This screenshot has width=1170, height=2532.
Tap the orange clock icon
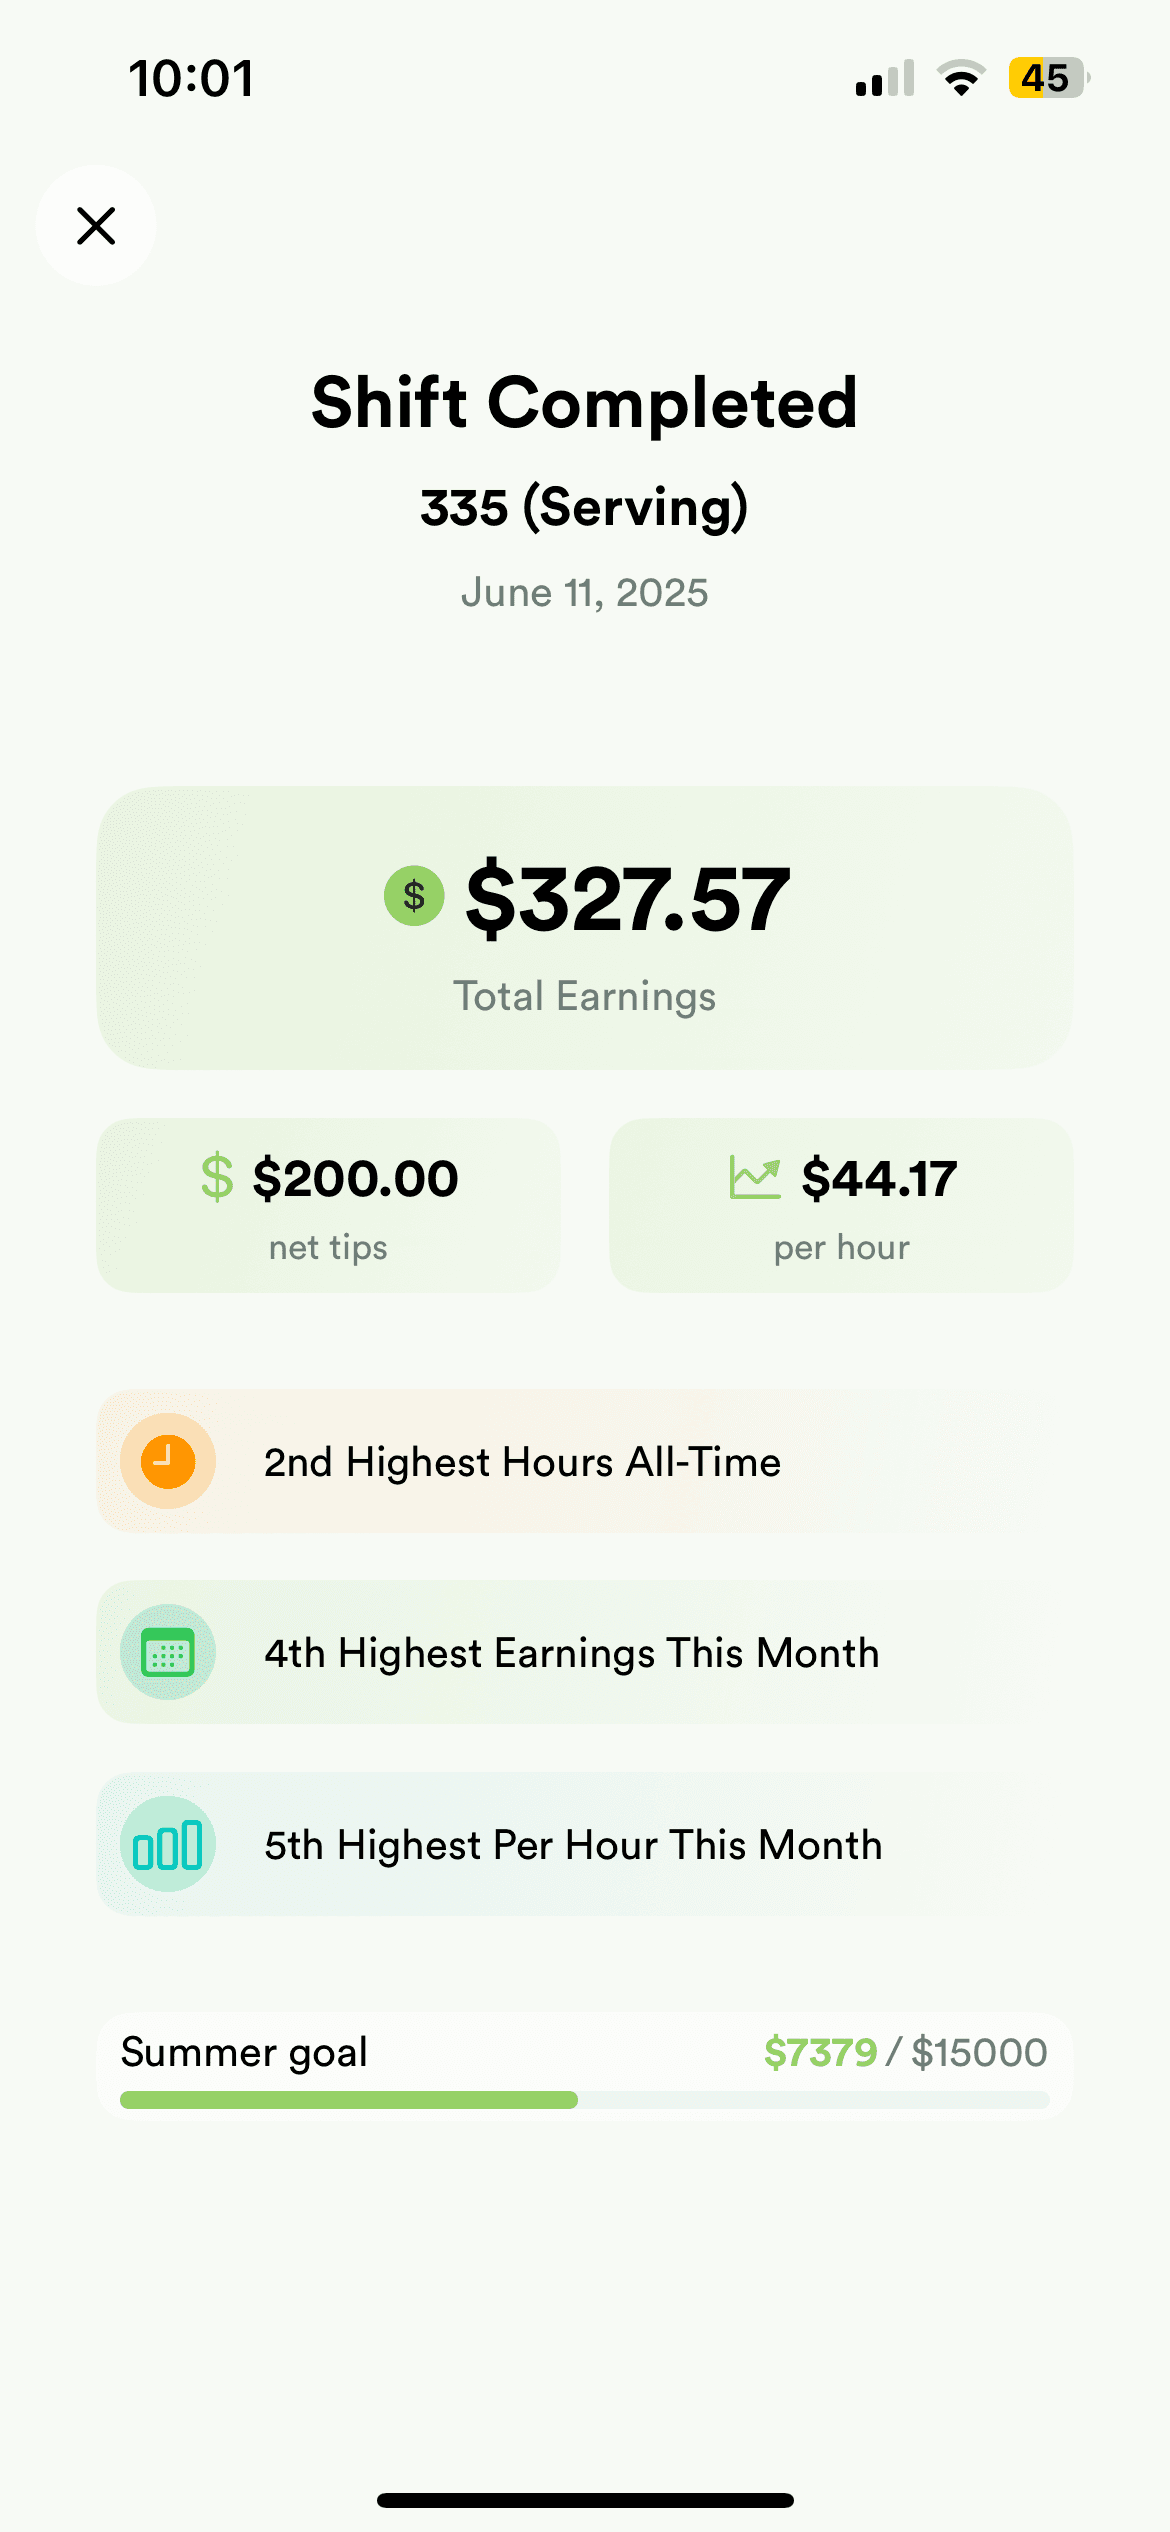pos(168,1461)
